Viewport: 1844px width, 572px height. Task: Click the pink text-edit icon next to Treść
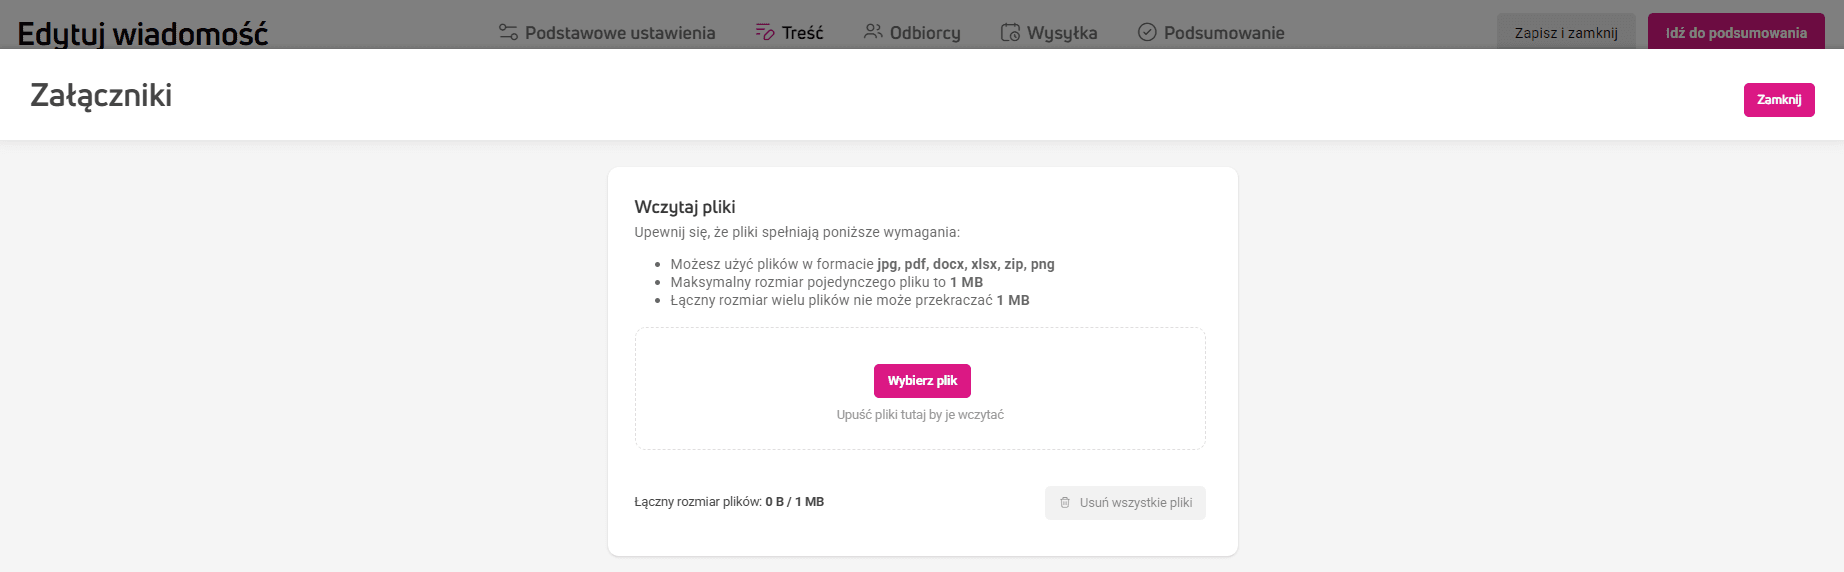click(x=765, y=32)
